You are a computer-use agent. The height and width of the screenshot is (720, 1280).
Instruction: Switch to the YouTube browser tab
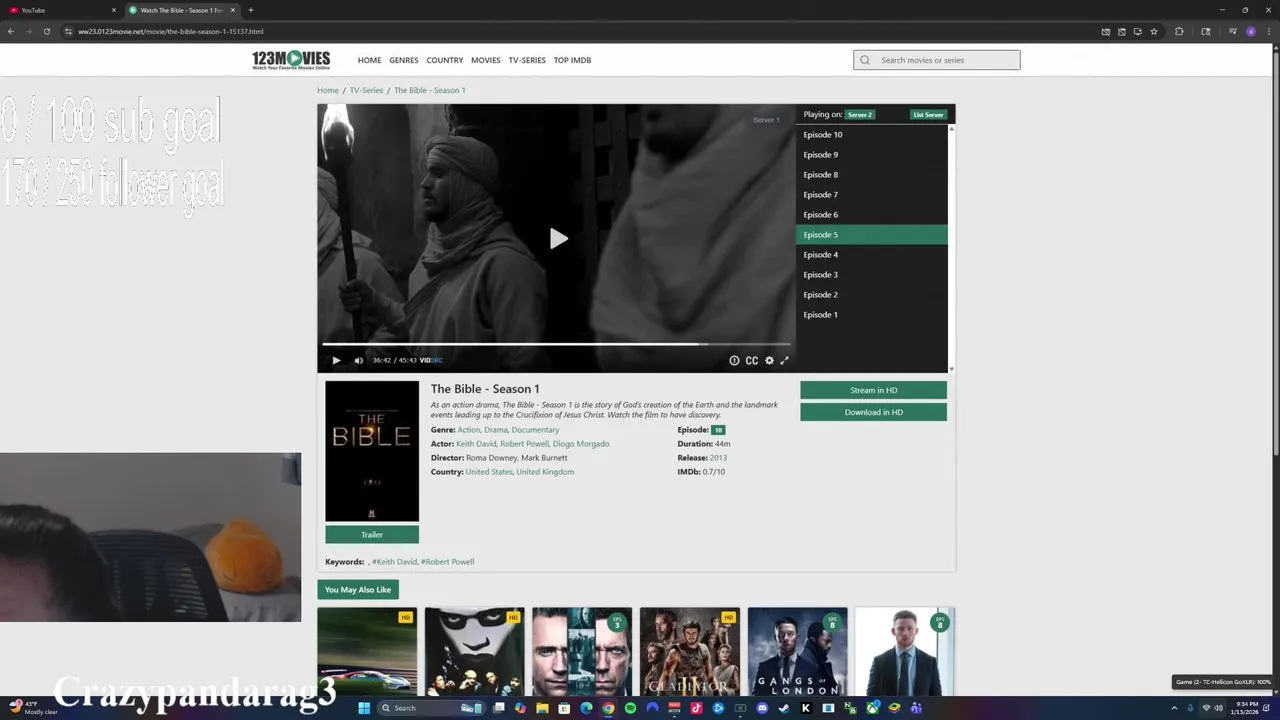[x=60, y=10]
